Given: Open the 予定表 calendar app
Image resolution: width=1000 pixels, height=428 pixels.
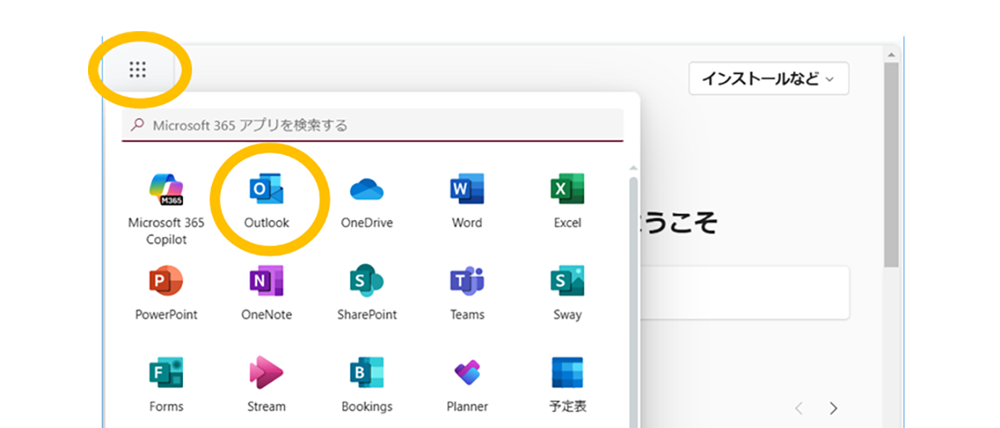Looking at the screenshot, I should tap(567, 374).
